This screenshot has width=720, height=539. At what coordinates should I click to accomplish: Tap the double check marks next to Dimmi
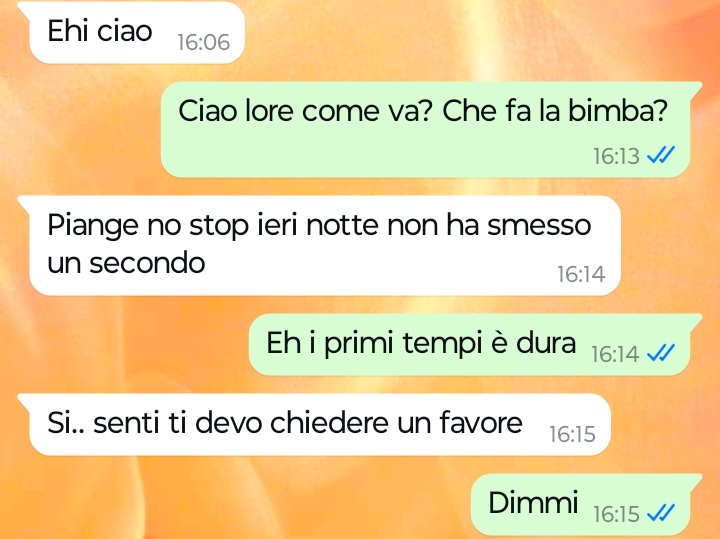coord(661,513)
